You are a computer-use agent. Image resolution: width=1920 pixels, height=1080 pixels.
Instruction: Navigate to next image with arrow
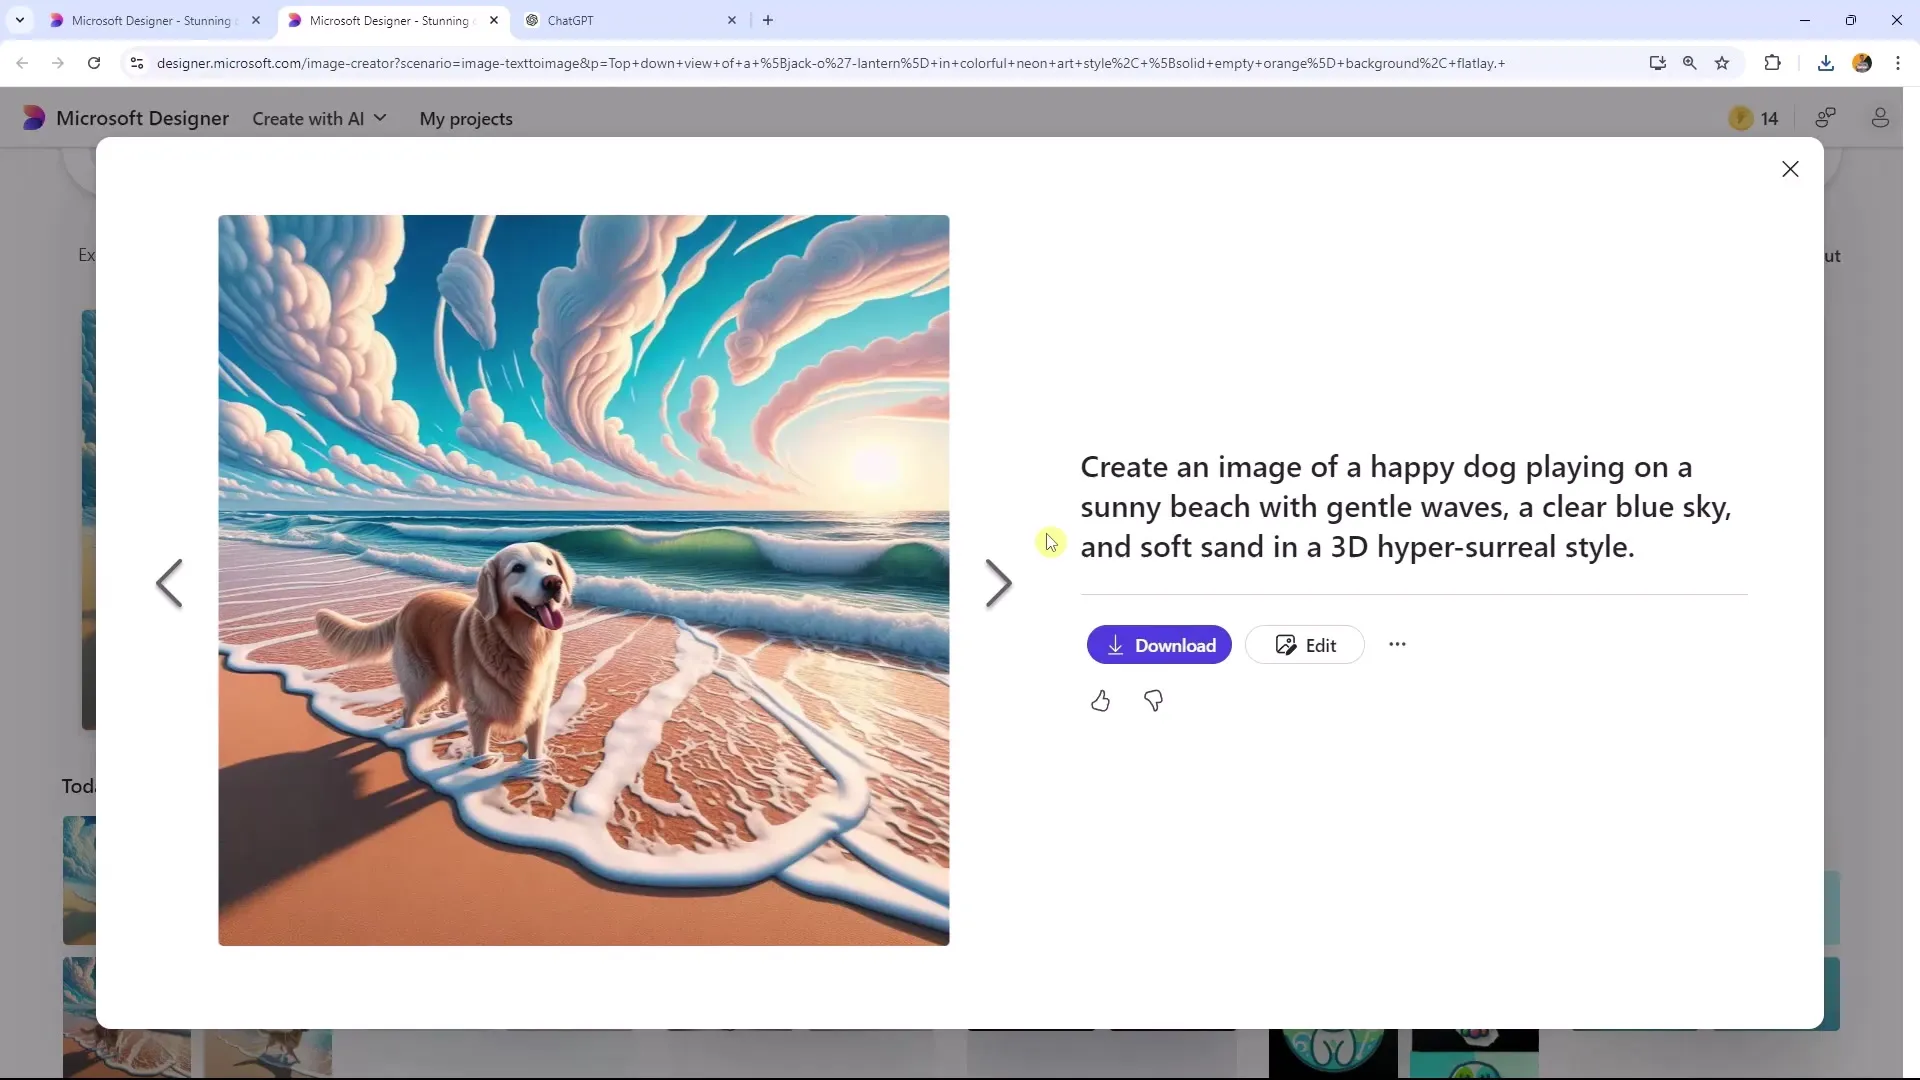pos(998,583)
